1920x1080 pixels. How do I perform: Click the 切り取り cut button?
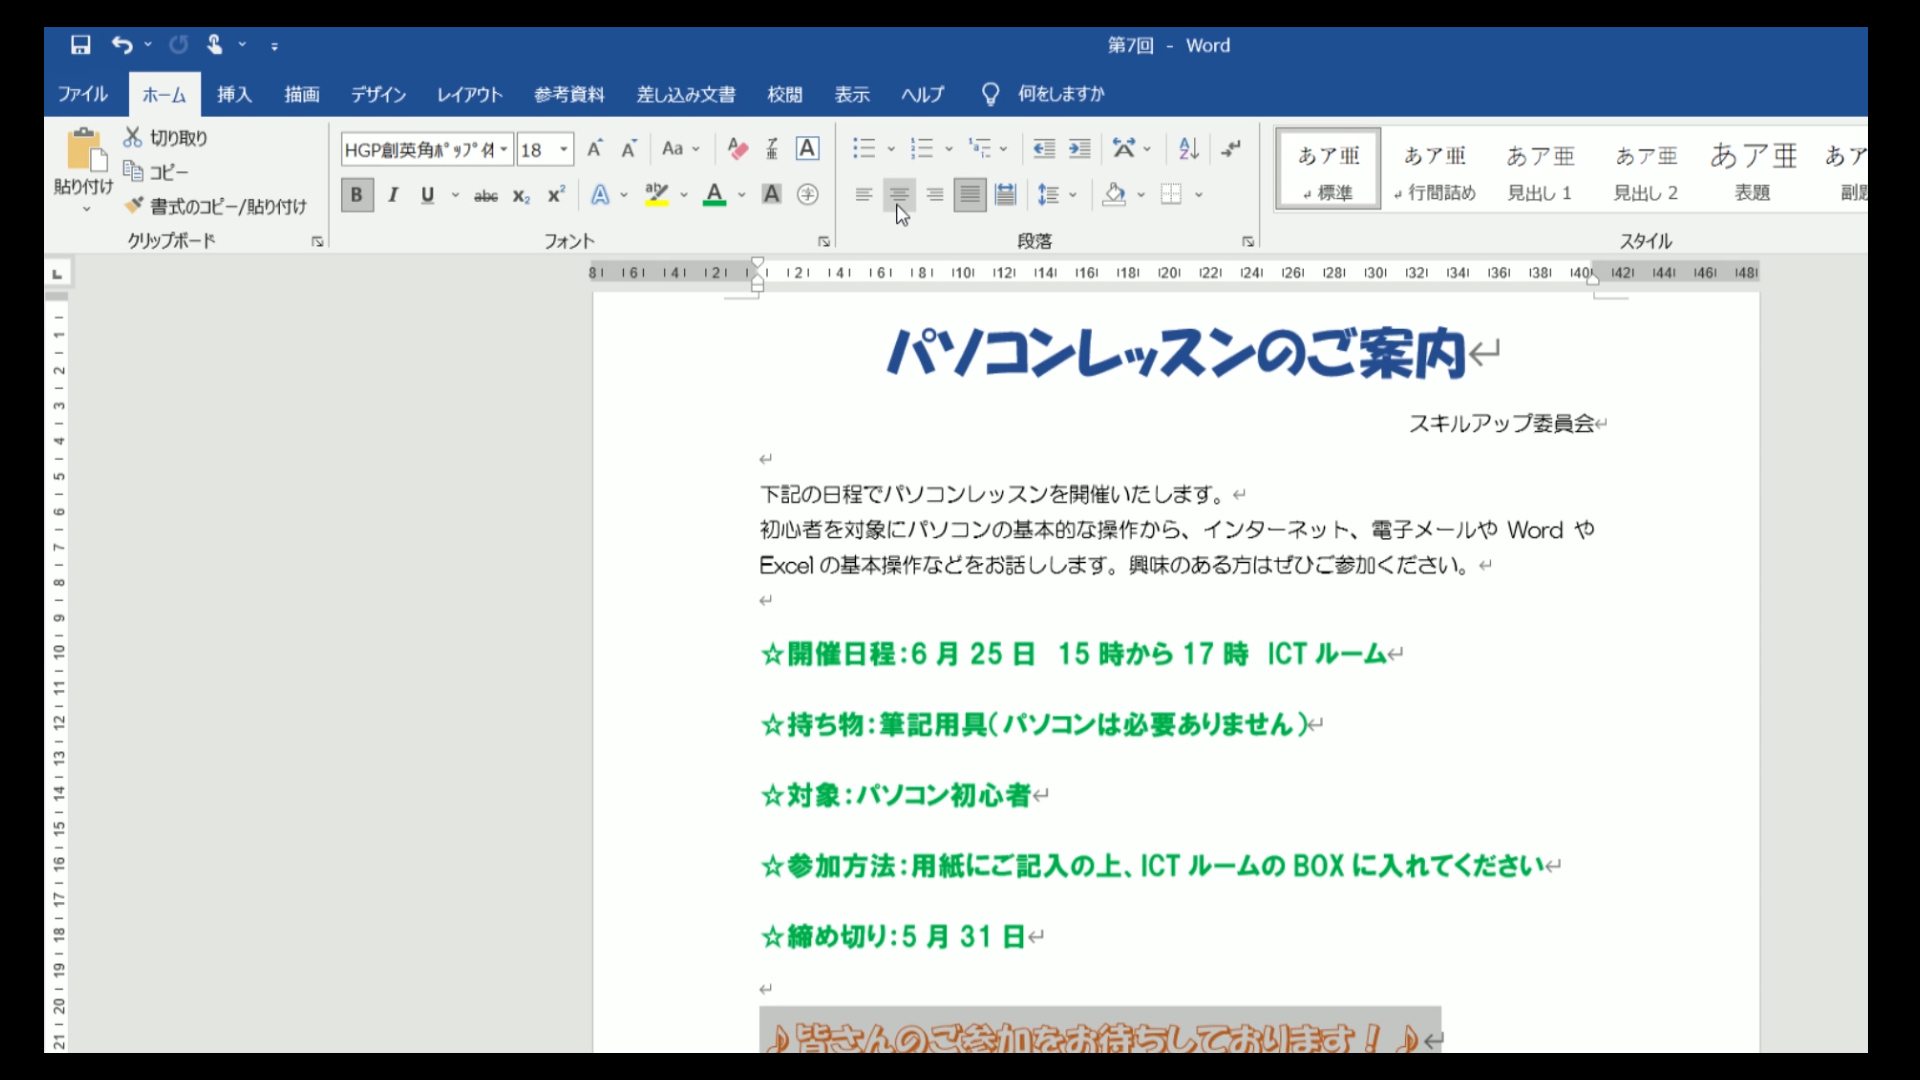pos(166,138)
